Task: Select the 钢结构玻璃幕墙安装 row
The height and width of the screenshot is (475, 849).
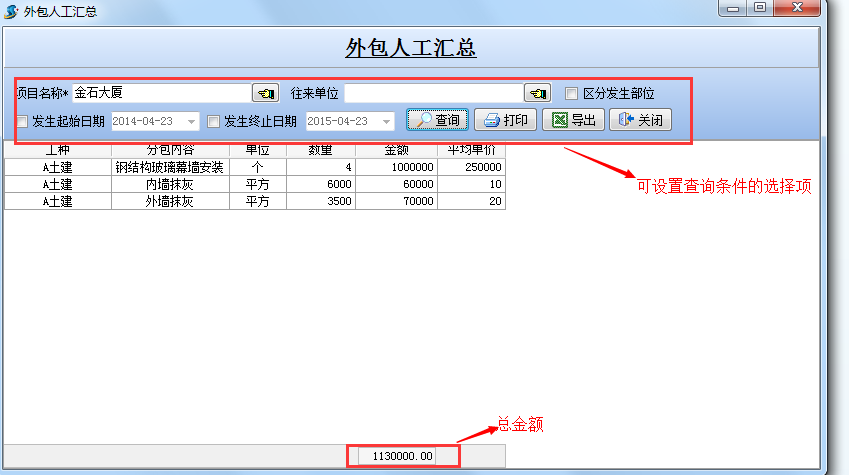Action: tap(170, 168)
